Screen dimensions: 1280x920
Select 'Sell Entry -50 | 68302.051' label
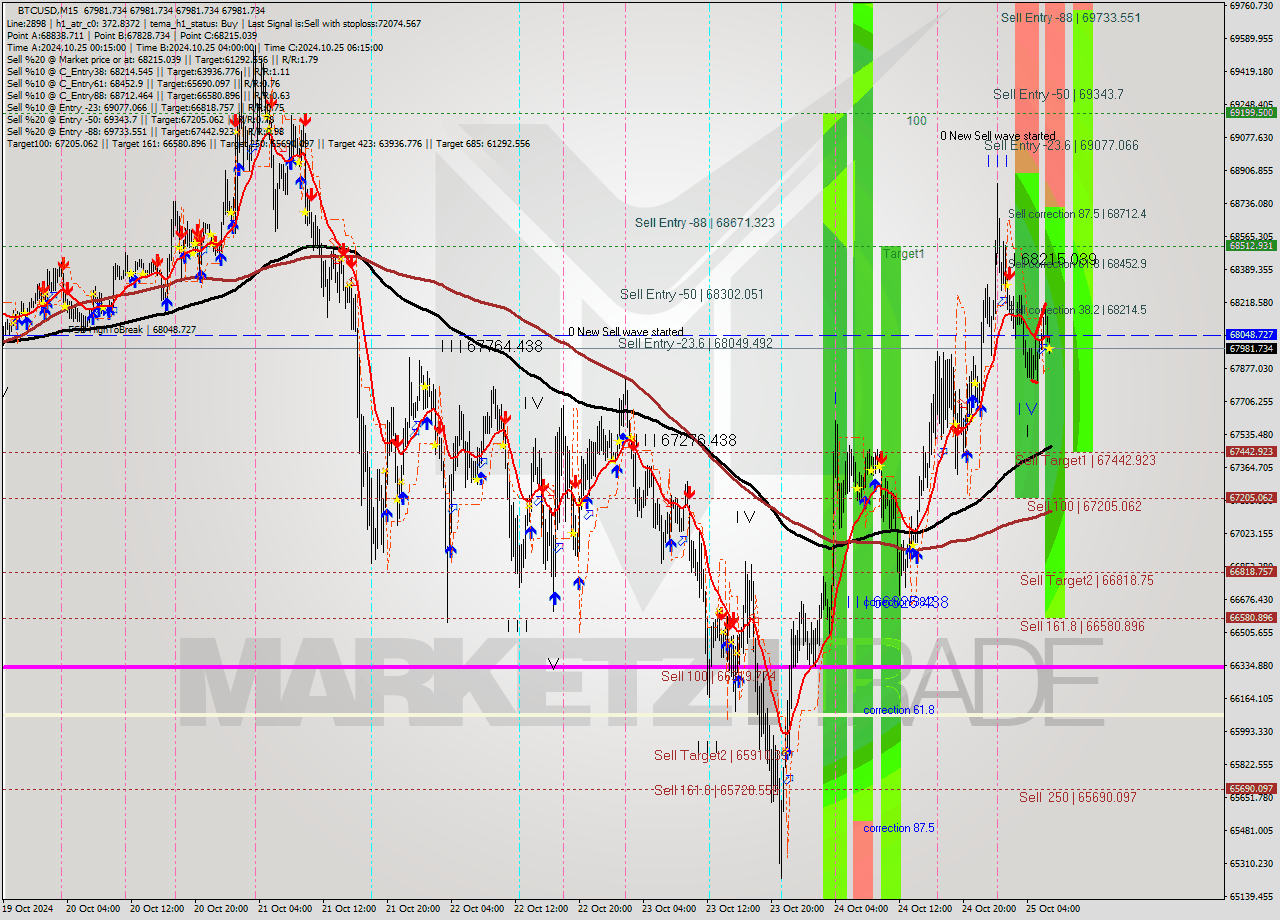[x=692, y=294]
